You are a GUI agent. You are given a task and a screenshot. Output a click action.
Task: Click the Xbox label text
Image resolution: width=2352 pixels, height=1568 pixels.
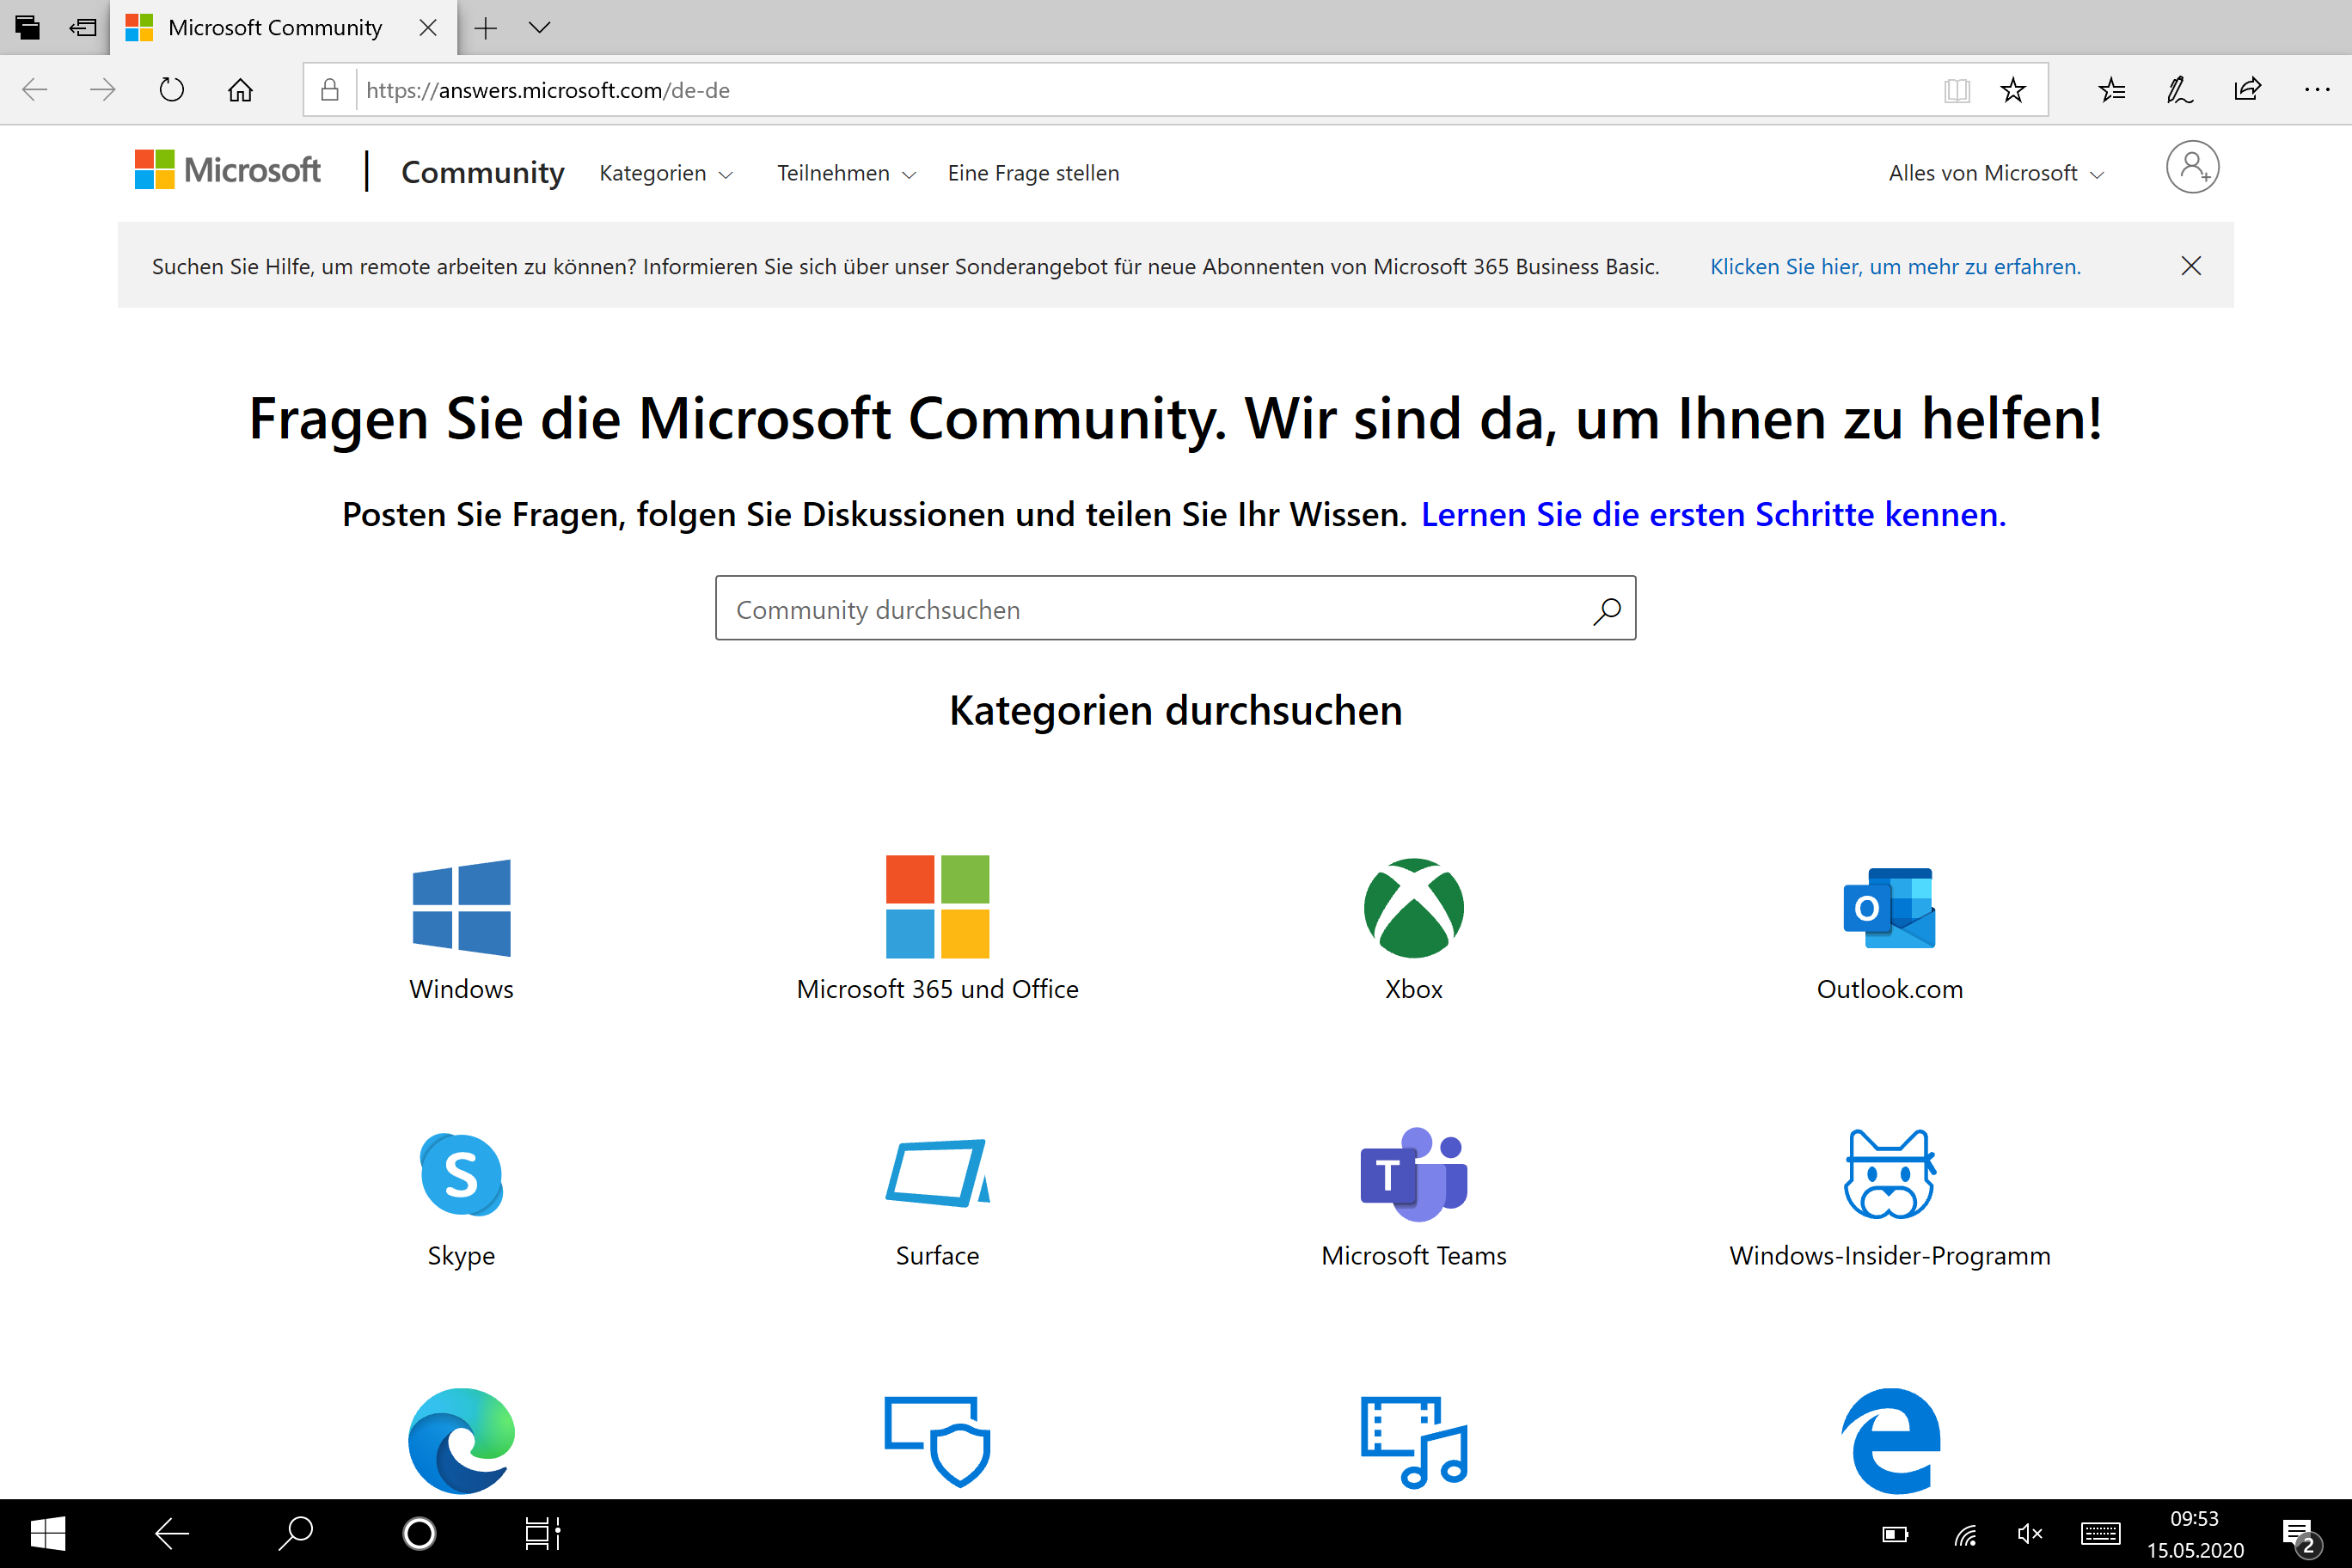point(1413,989)
